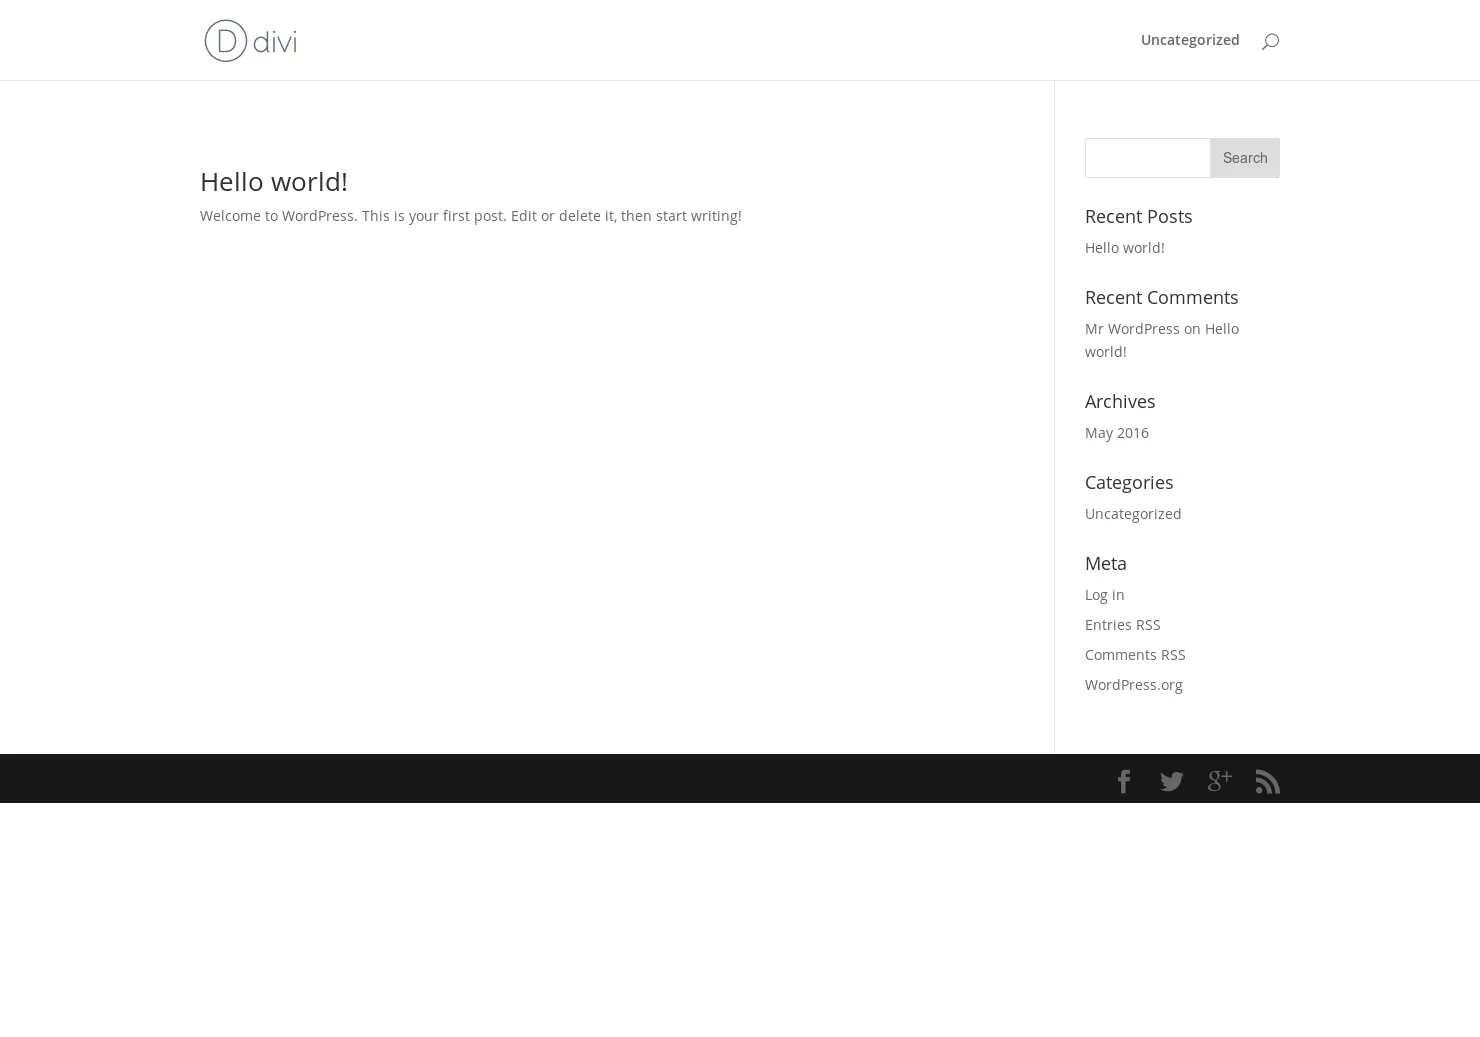
Task: Open the Hello world! post title
Action: pyautogui.click(x=274, y=181)
